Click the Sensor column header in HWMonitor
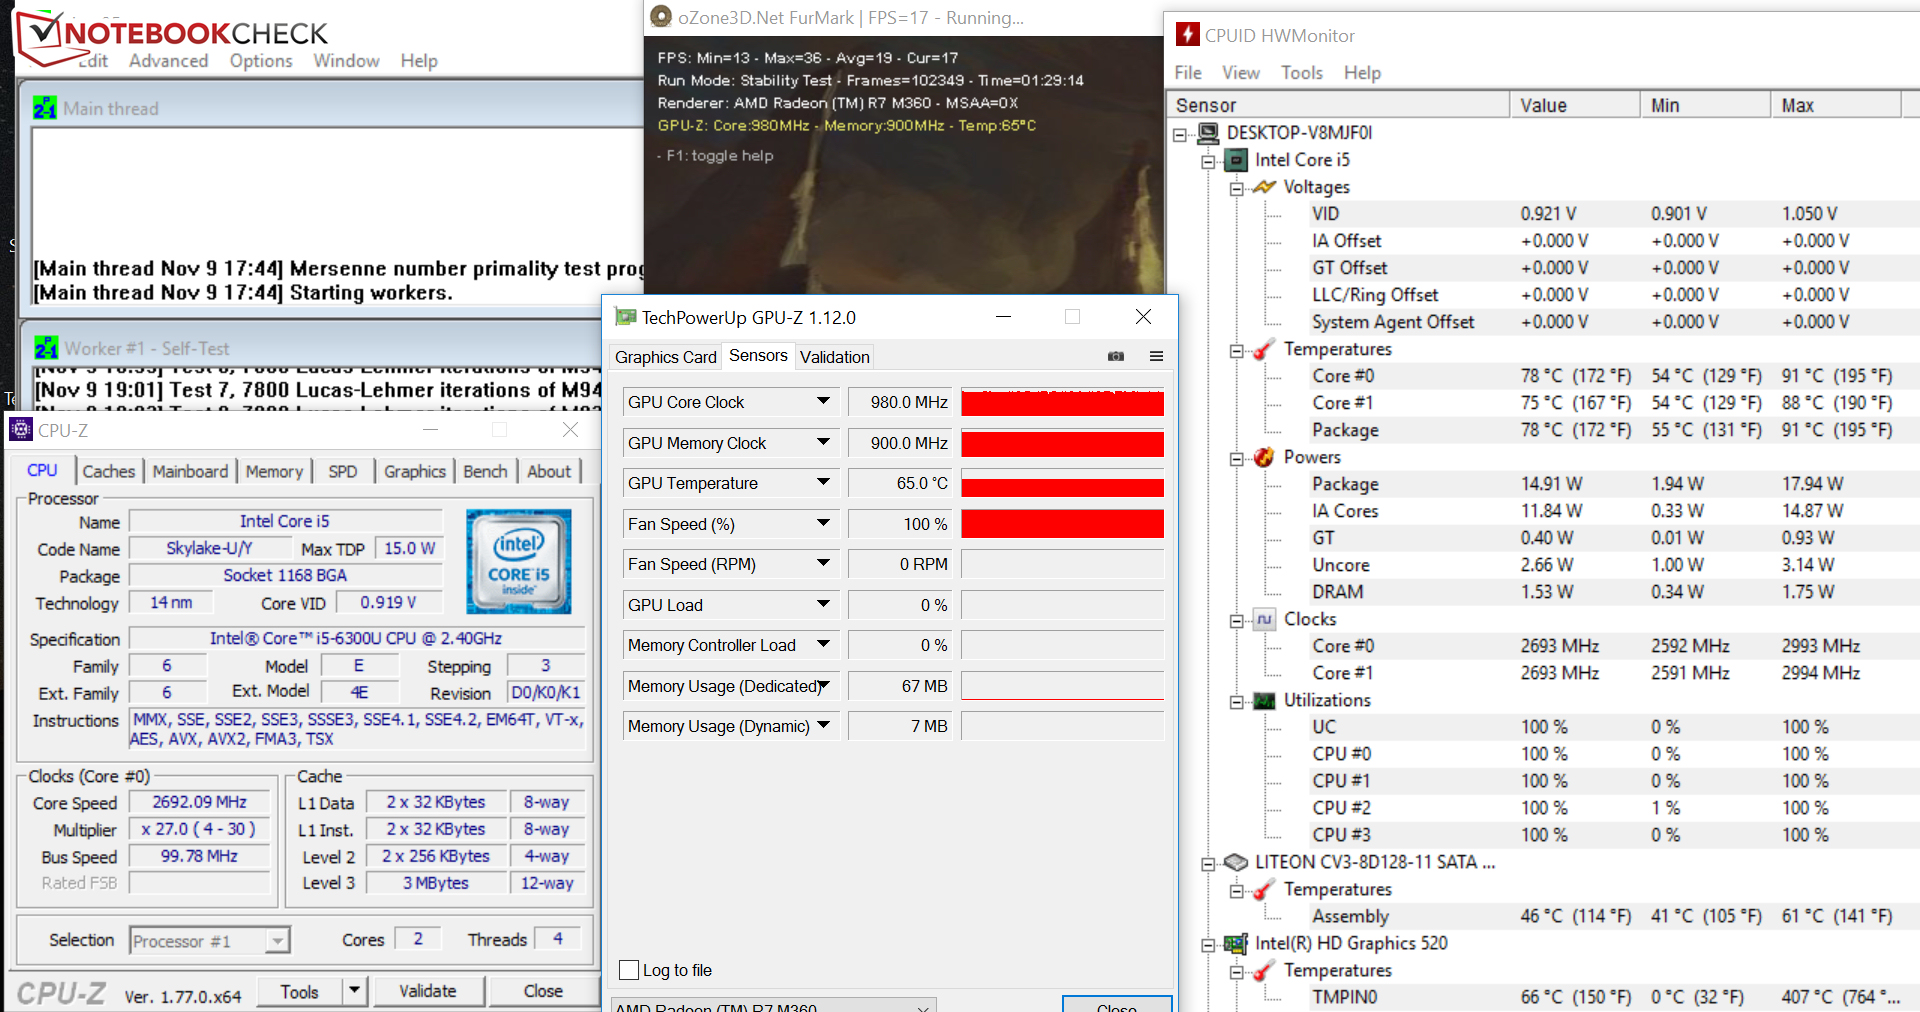Screen dimensions: 1920x1012 pos(1338,105)
